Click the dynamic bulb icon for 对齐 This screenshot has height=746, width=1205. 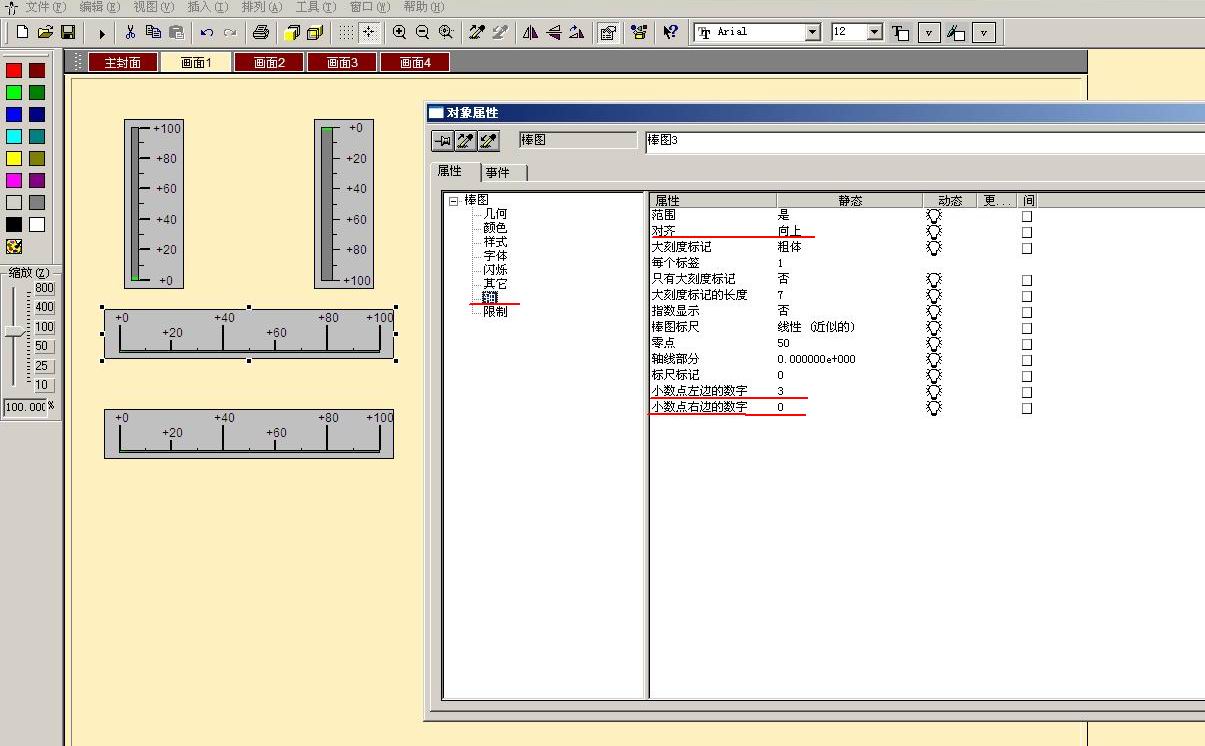pyautogui.click(x=934, y=231)
